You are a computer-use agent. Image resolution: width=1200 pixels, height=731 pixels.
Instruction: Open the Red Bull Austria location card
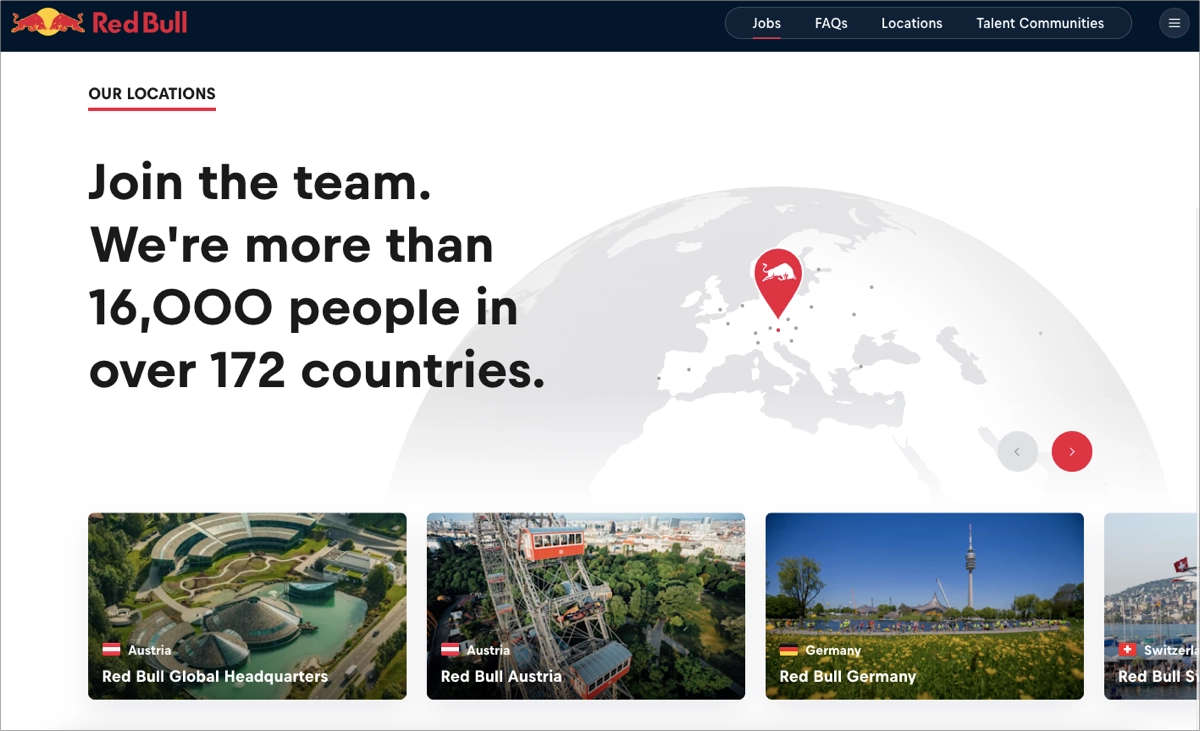coord(586,605)
